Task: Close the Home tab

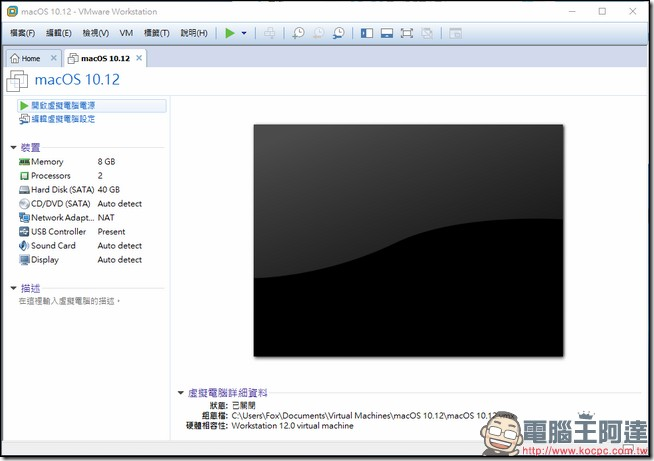Action: click(53, 58)
